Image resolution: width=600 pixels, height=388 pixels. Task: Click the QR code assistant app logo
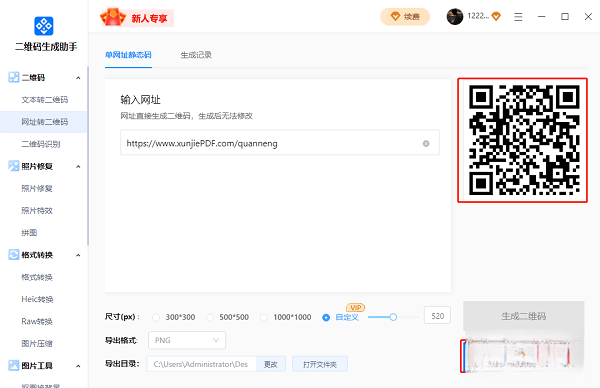pyautogui.click(x=44, y=26)
